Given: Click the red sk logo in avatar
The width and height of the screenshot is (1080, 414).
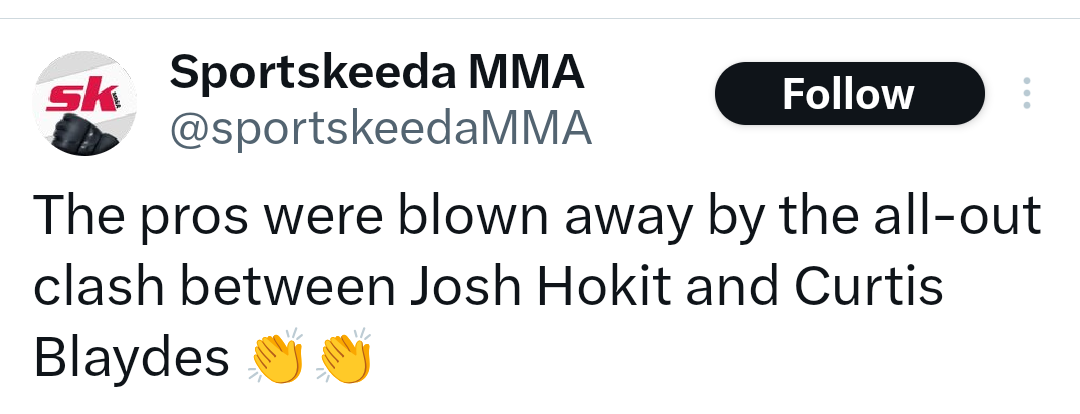Looking at the screenshot, I should [74, 98].
